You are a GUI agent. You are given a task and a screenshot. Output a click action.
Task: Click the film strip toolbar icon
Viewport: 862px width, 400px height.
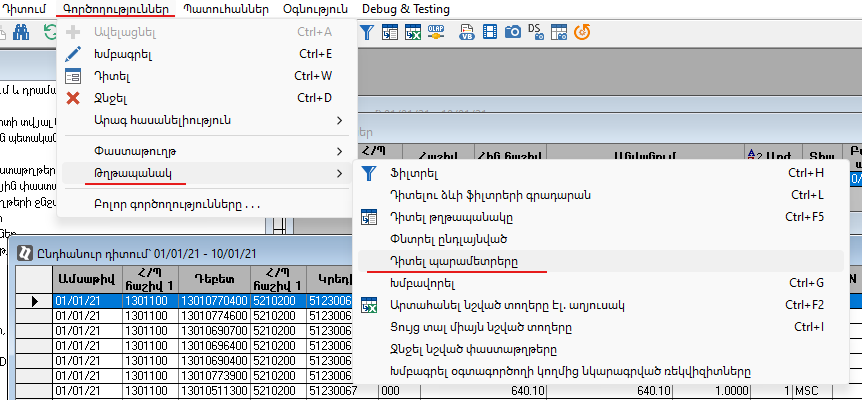(x=487, y=32)
